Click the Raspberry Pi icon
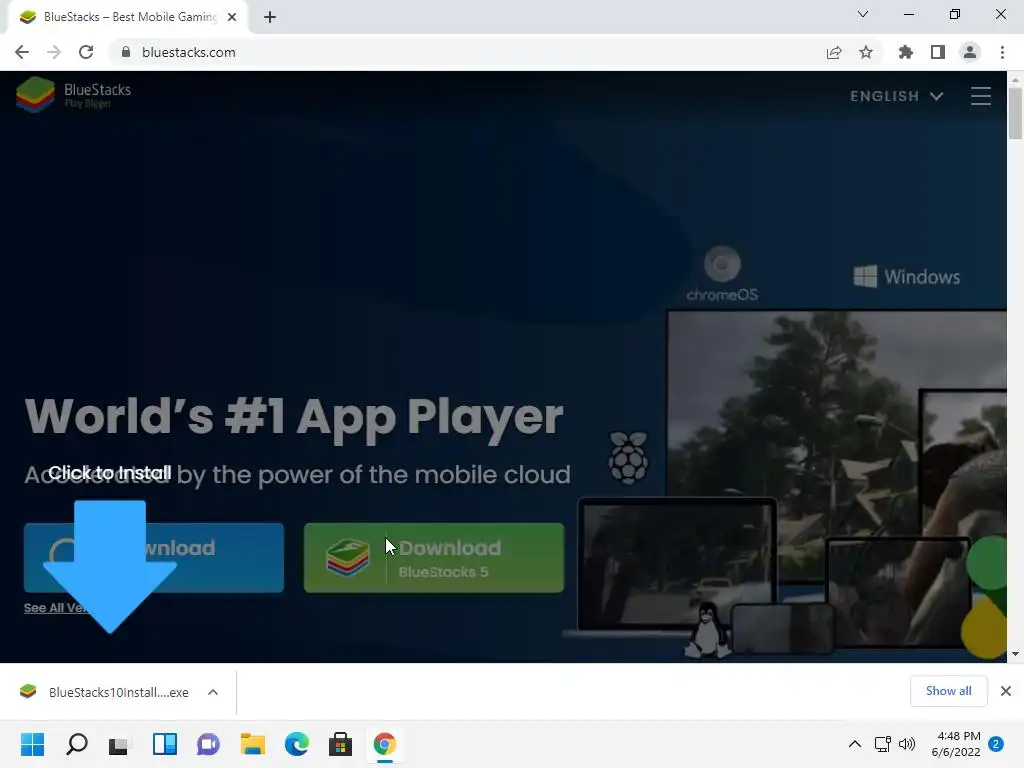 (628, 457)
